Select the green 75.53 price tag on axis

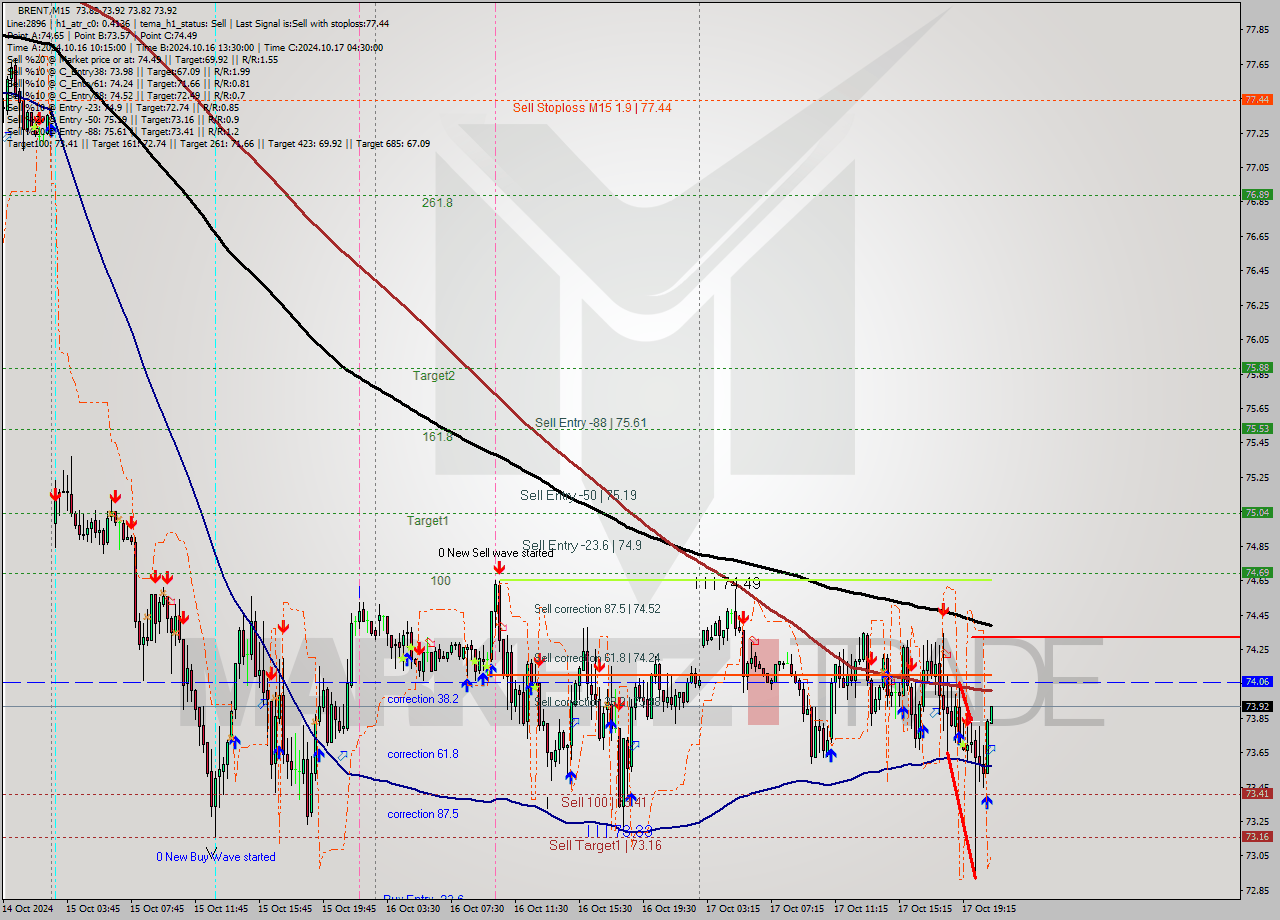(1257, 429)
